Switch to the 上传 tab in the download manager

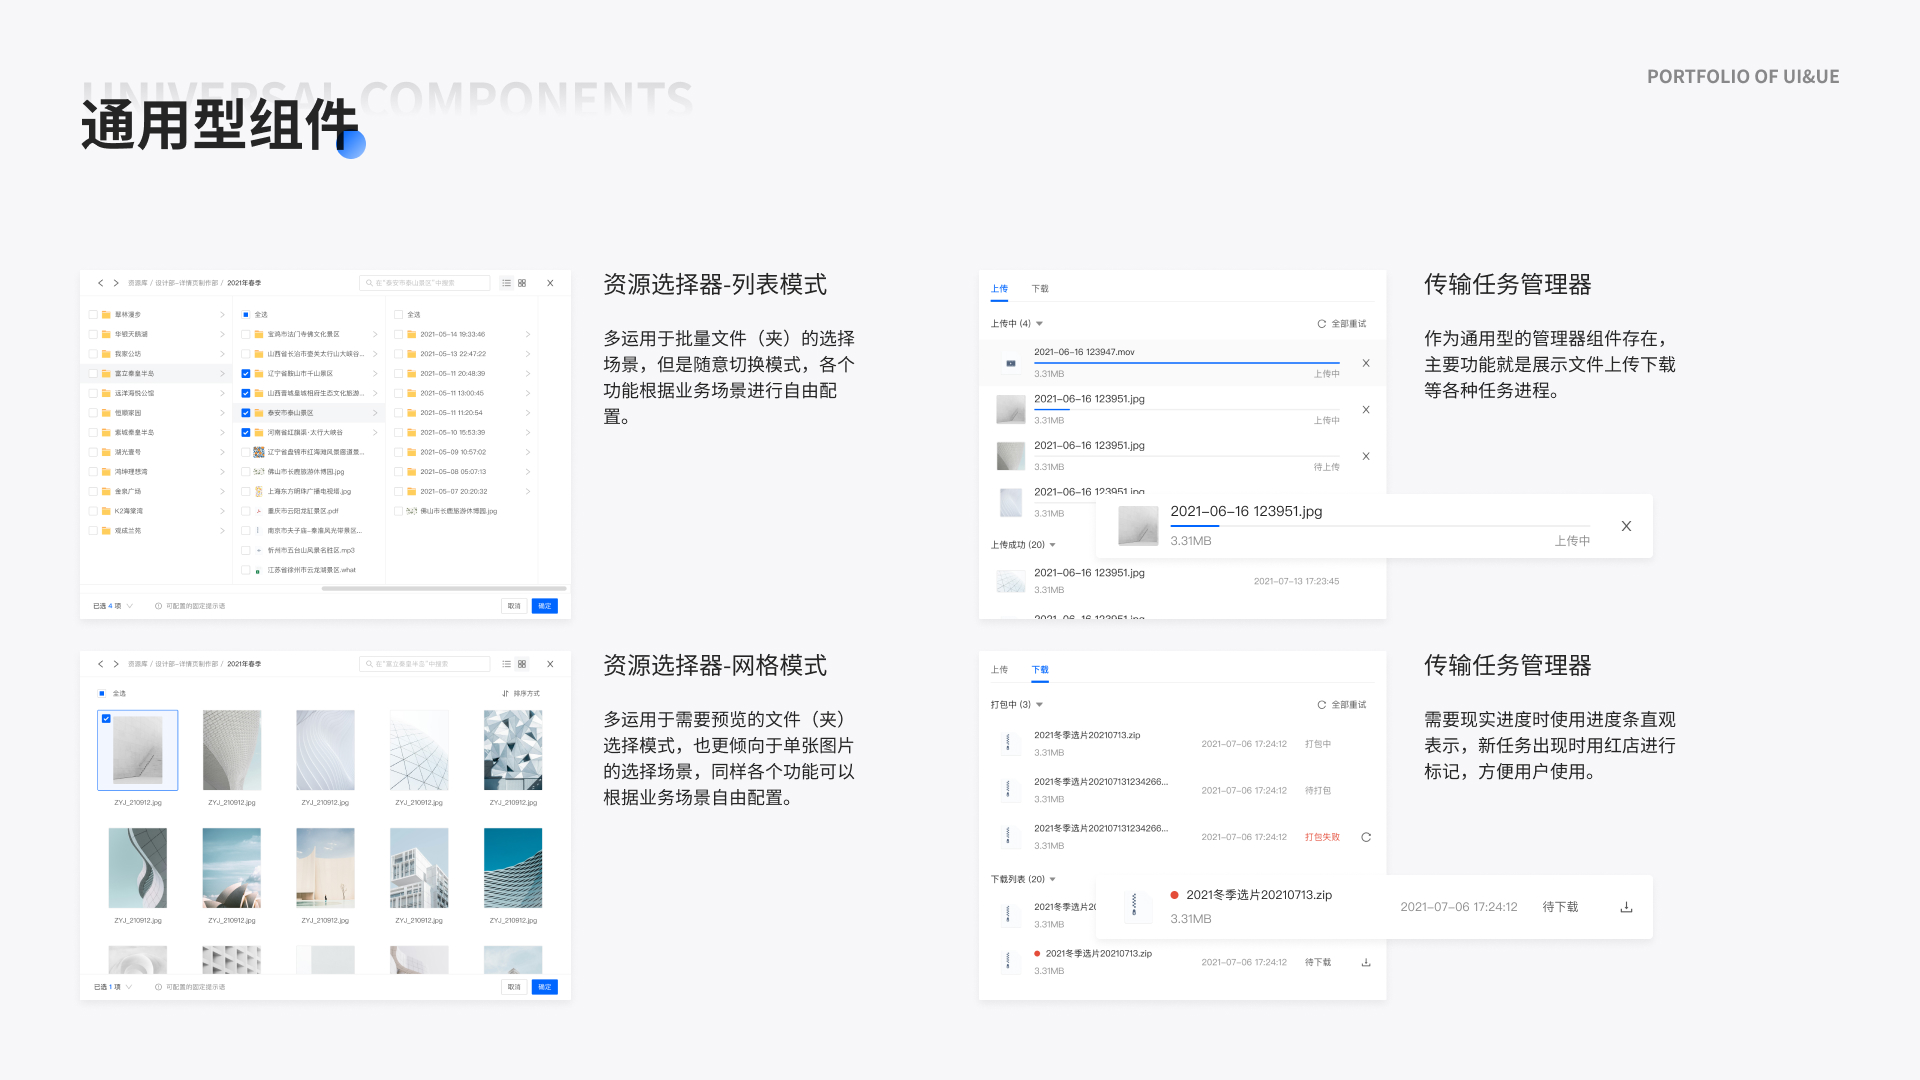pos(998,669)
